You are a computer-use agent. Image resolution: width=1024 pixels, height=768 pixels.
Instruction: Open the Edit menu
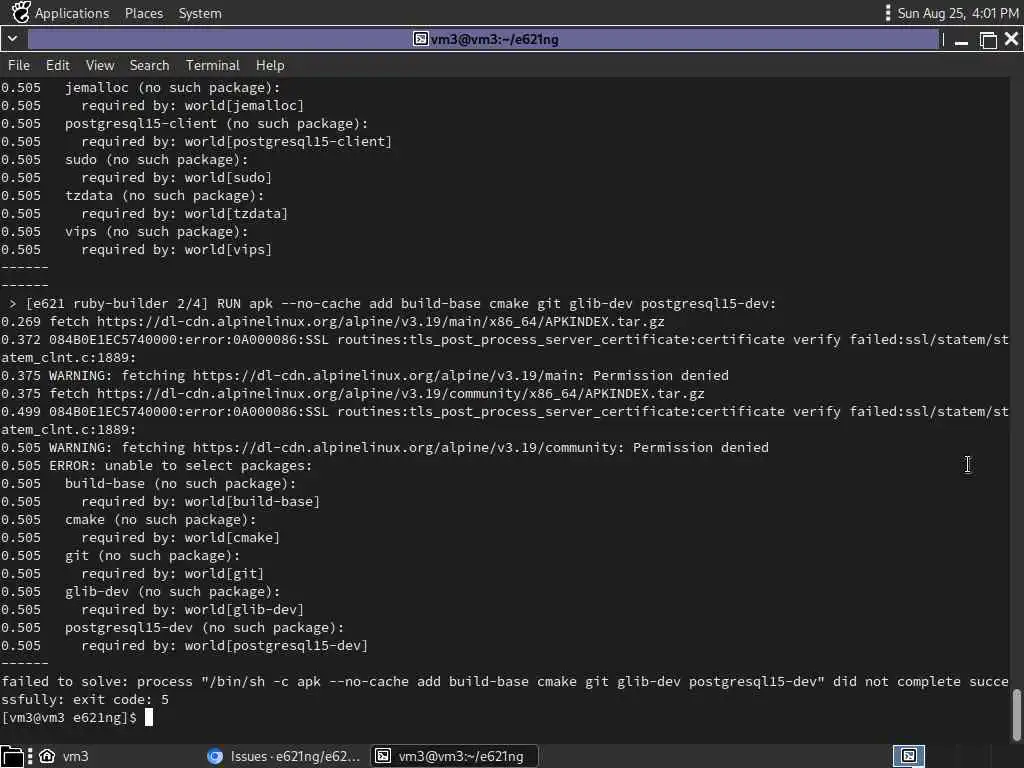(x=57, y=65)
